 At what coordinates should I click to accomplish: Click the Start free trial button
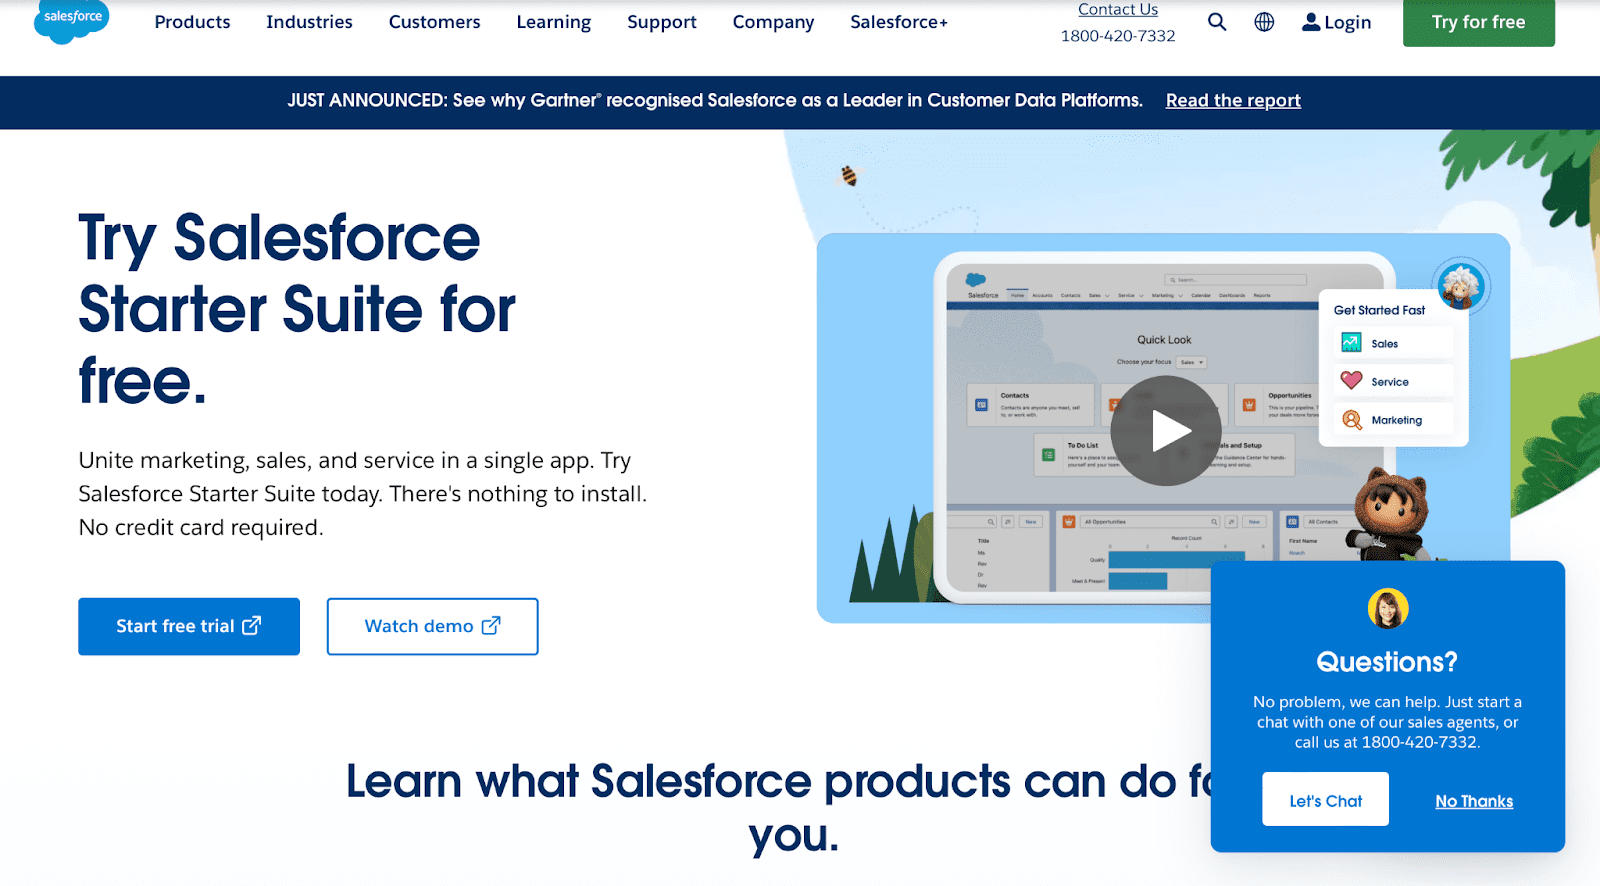[189, 626]
